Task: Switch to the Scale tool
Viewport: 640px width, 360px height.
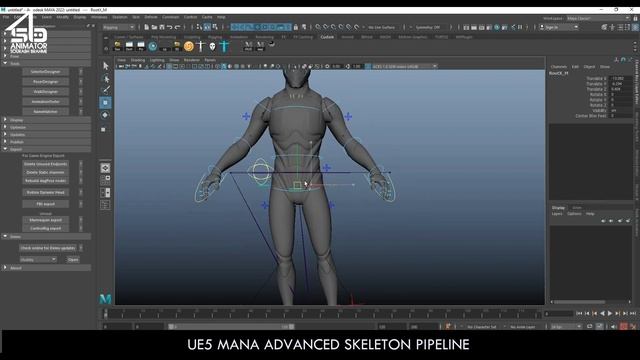Action: pyautogui.click(x=104, y=129)
